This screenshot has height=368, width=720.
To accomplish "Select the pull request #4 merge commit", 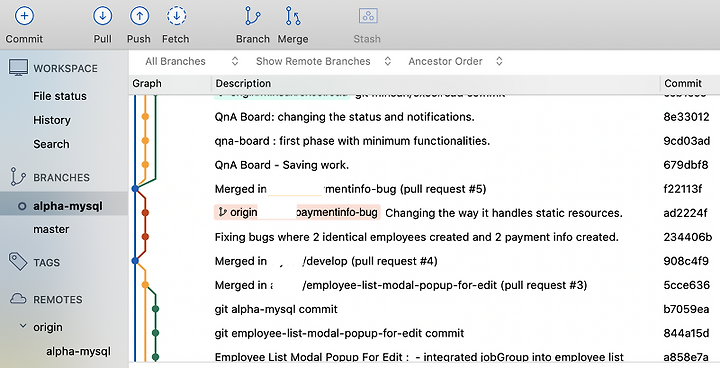I will (x=326, y=261).
